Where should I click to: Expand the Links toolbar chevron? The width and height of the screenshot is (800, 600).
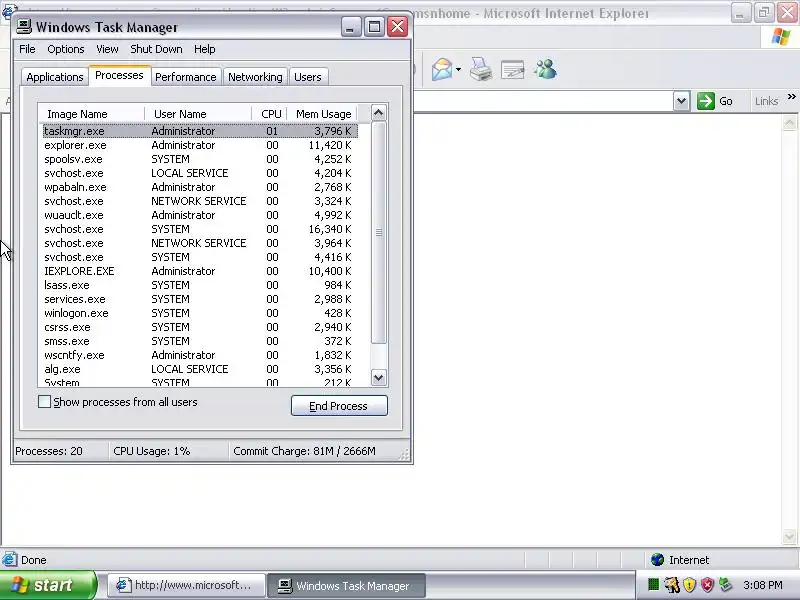click(x=791, y=96)
